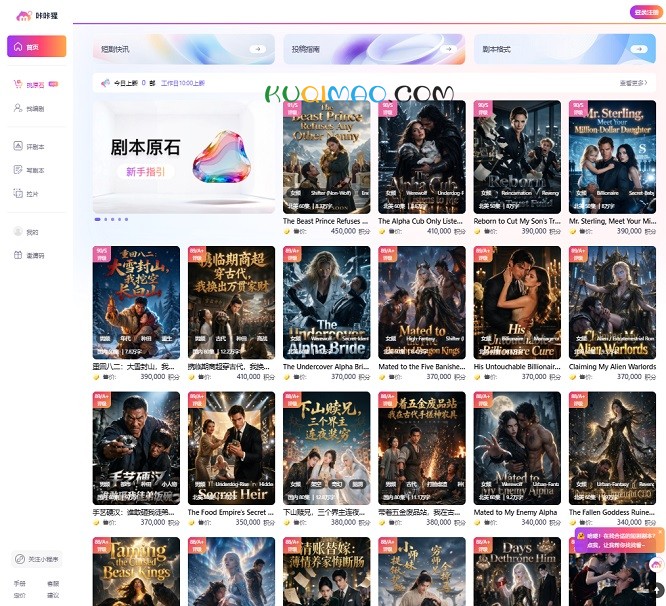Open the 剧本格式 banner card

(x=565, y=49)
